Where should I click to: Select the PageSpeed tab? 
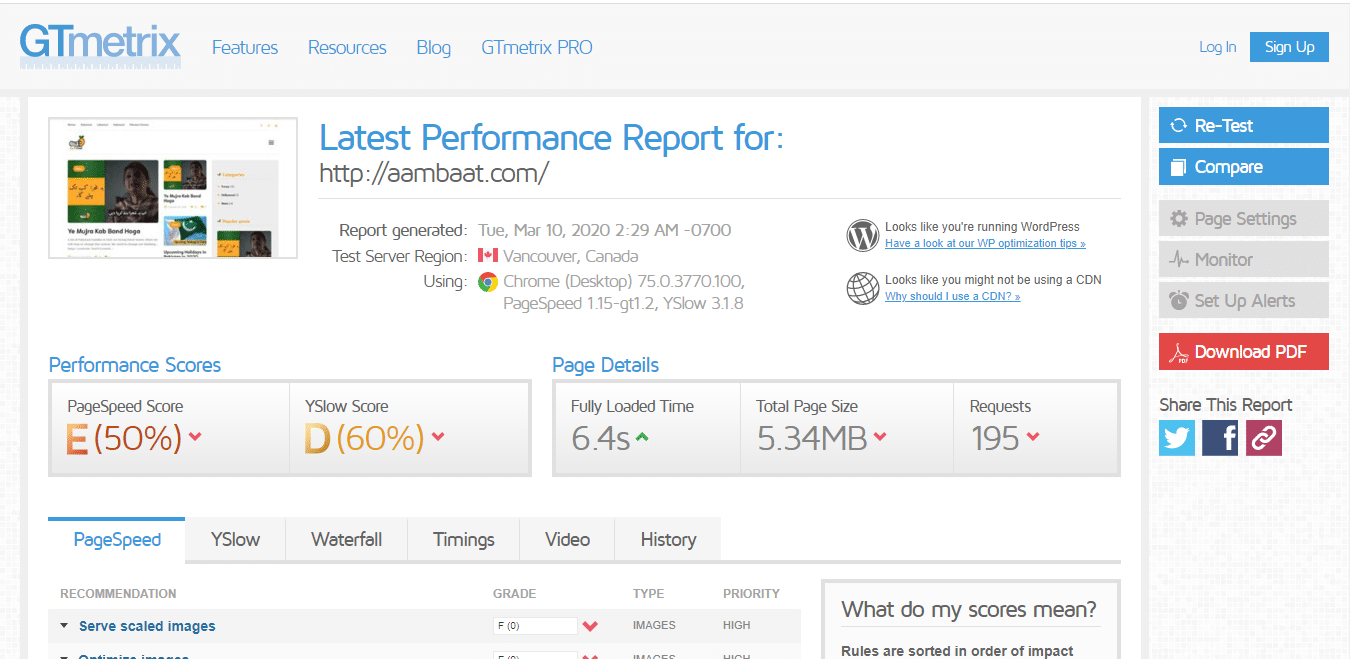[117, 539]
